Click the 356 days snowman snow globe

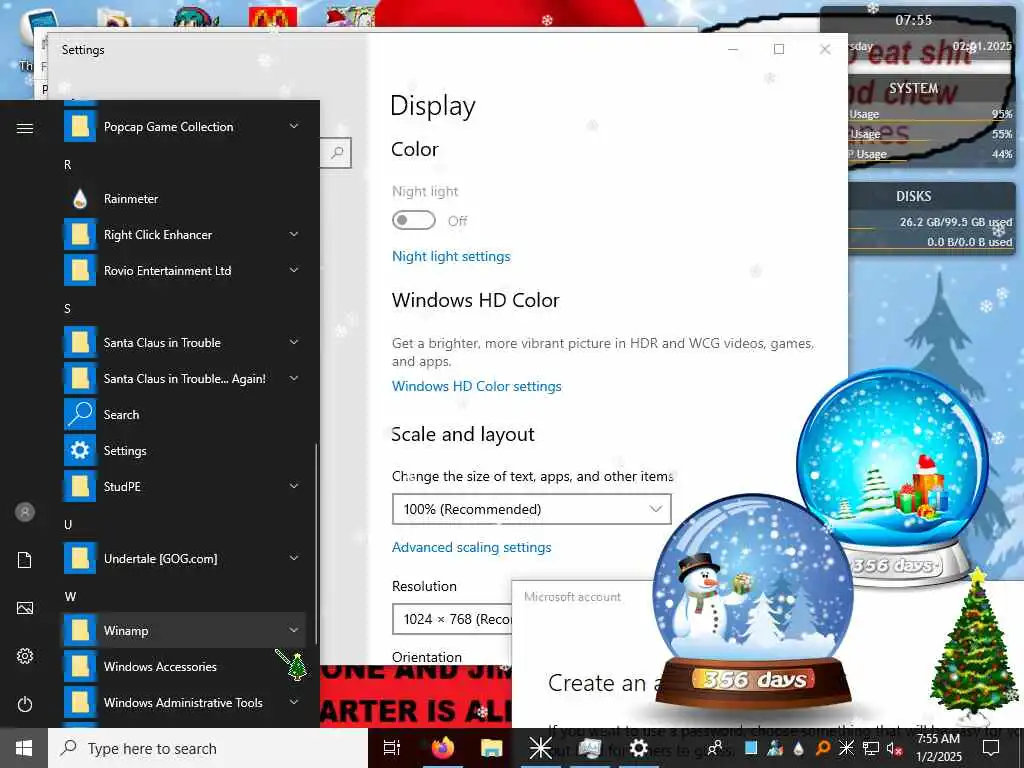point(753,607)
